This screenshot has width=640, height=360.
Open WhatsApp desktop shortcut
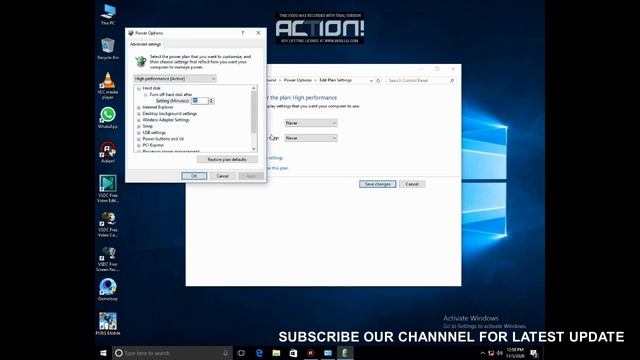tap(108, 118)
